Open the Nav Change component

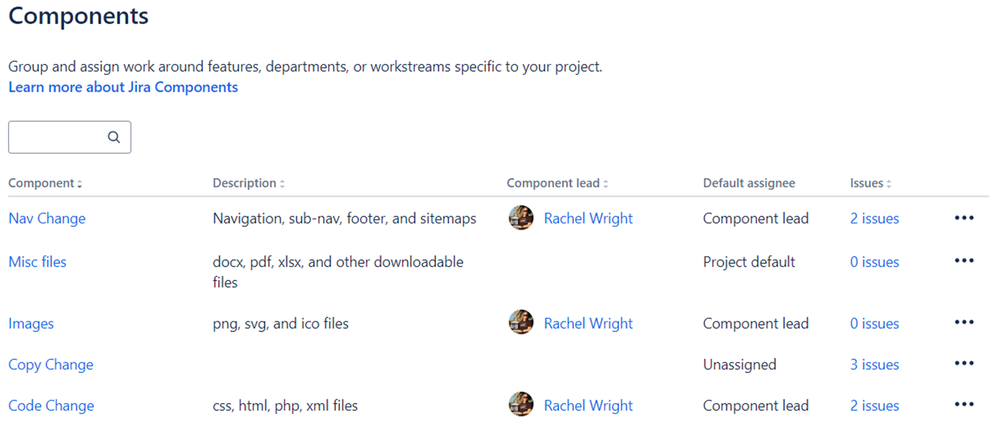click(47, 218)
